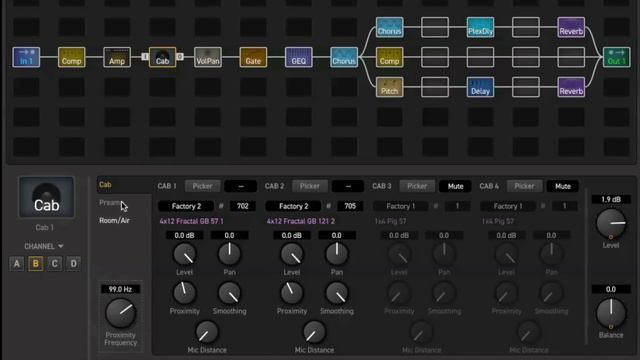Switch to channel C
Viewport: 640px width, 360px height.
click(55, 264)
